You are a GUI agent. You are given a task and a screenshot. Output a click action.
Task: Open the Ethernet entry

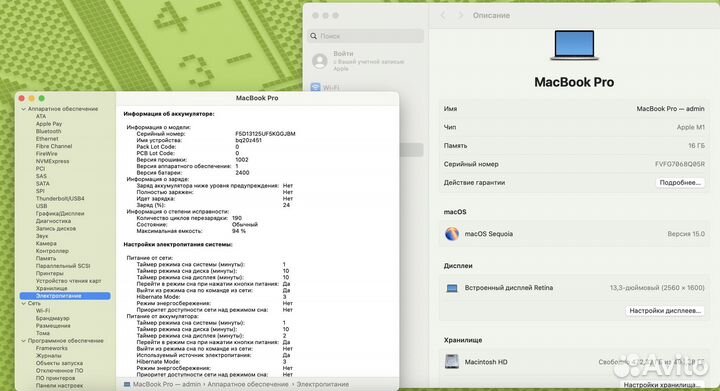coord(47,139)
